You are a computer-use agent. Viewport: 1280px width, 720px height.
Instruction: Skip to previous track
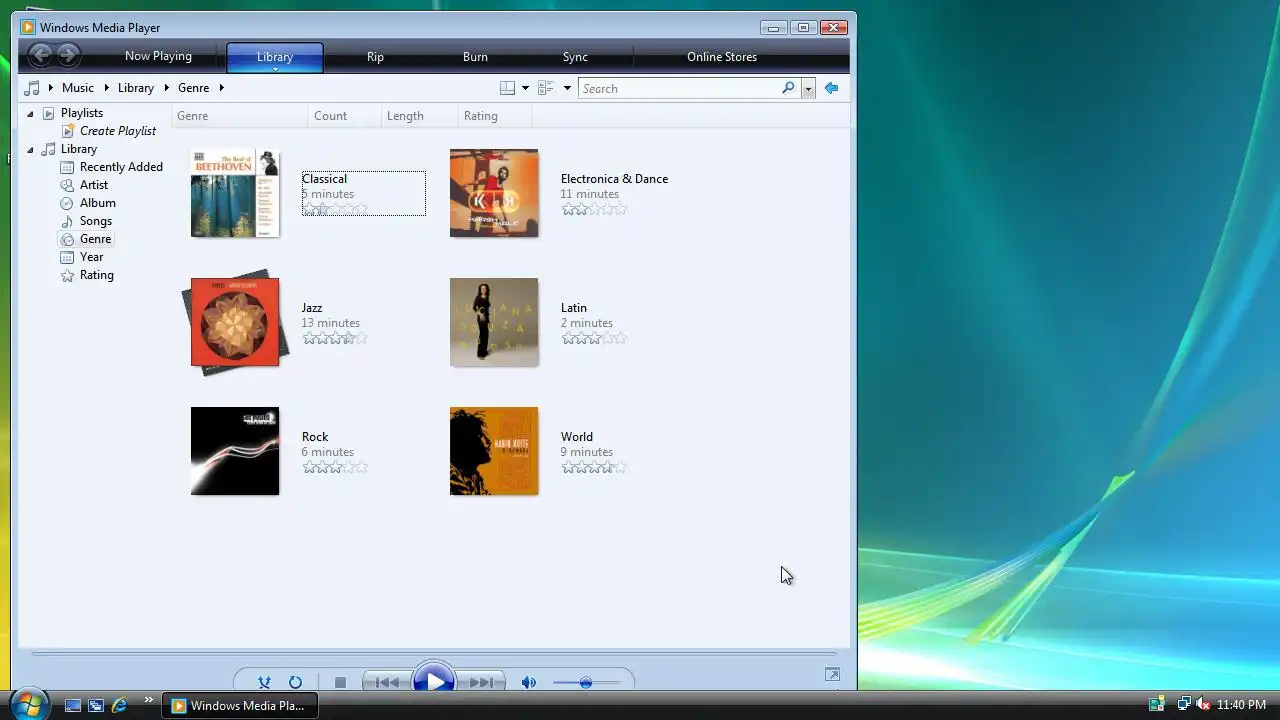pyautogui.click(x=387, y=682)
